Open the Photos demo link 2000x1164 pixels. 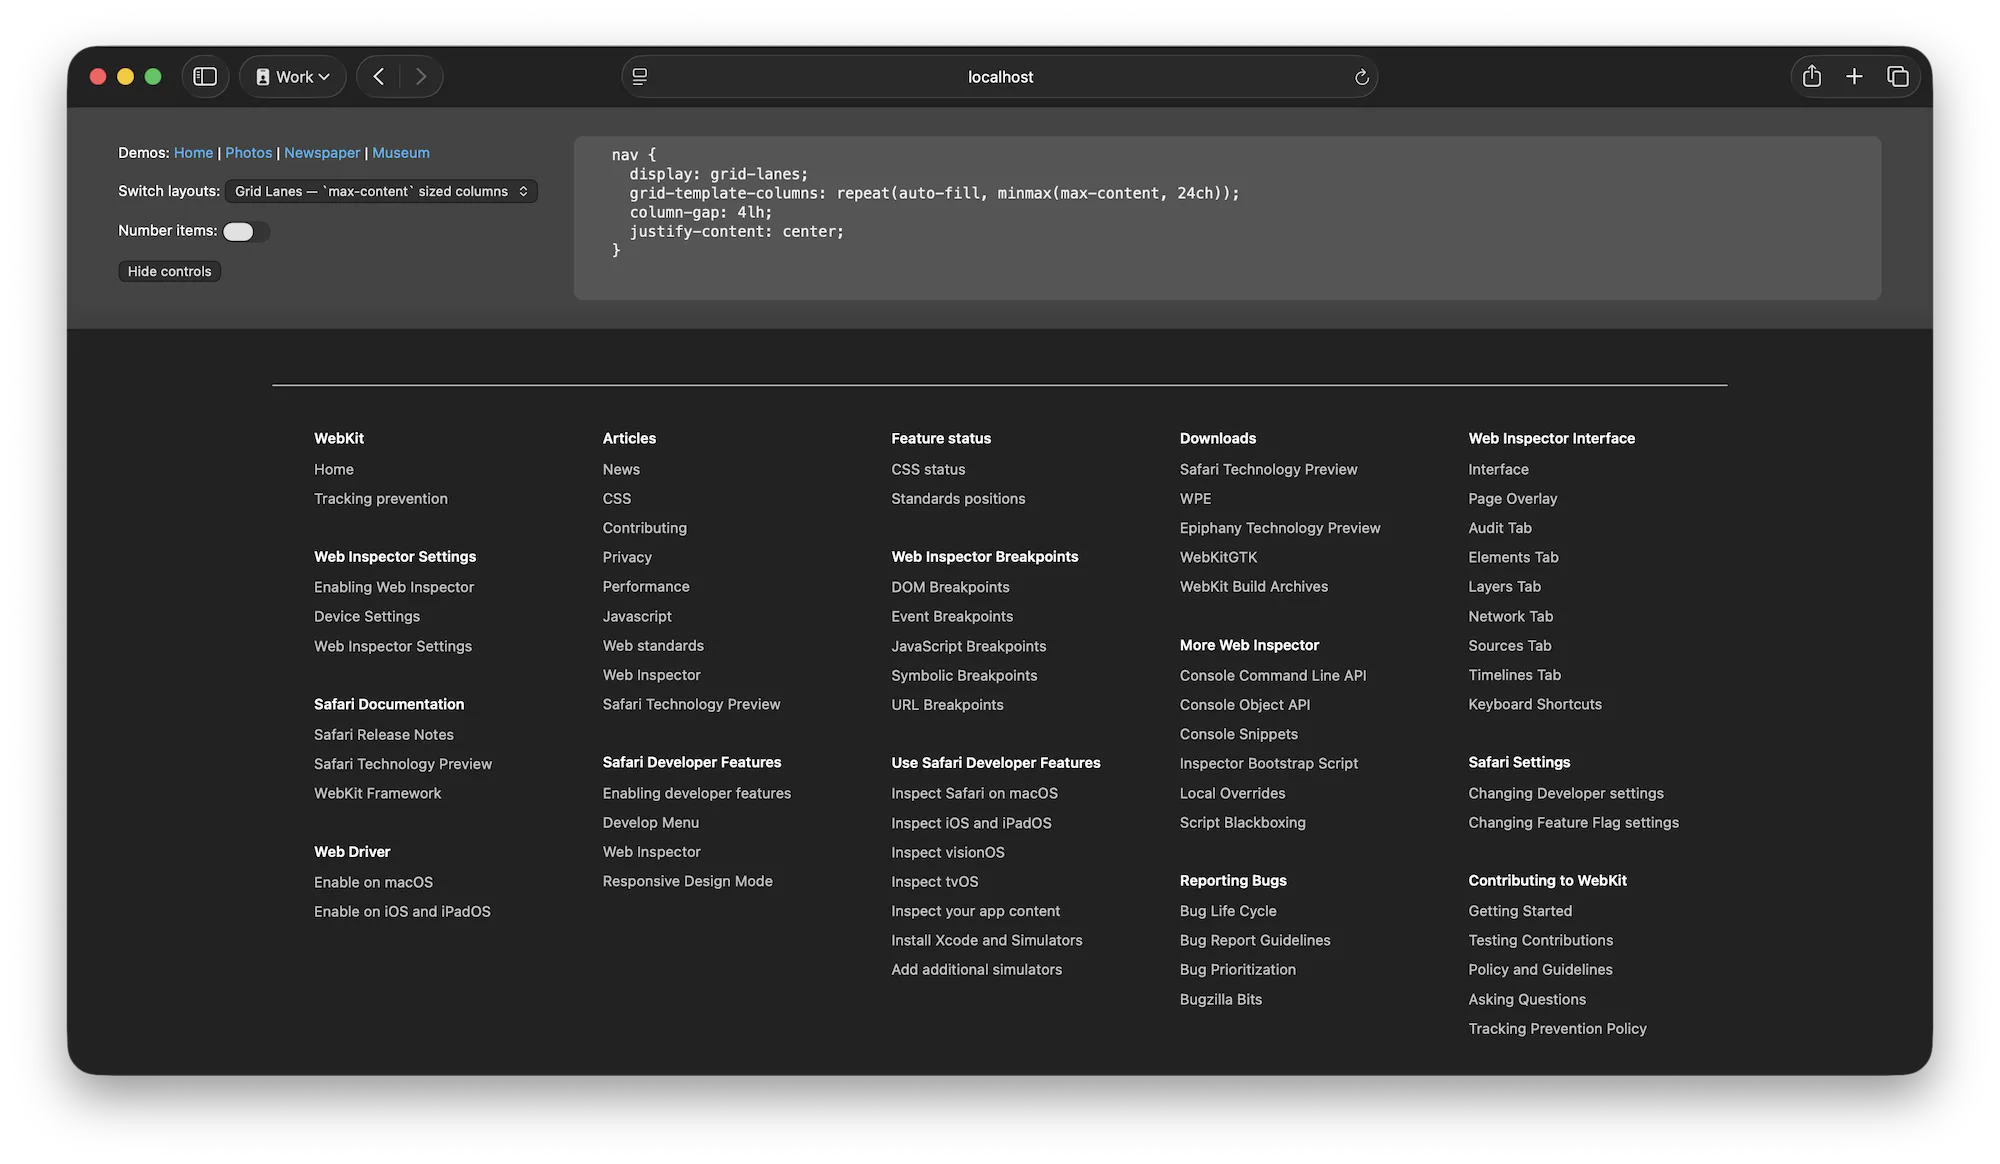coord(248,153)
